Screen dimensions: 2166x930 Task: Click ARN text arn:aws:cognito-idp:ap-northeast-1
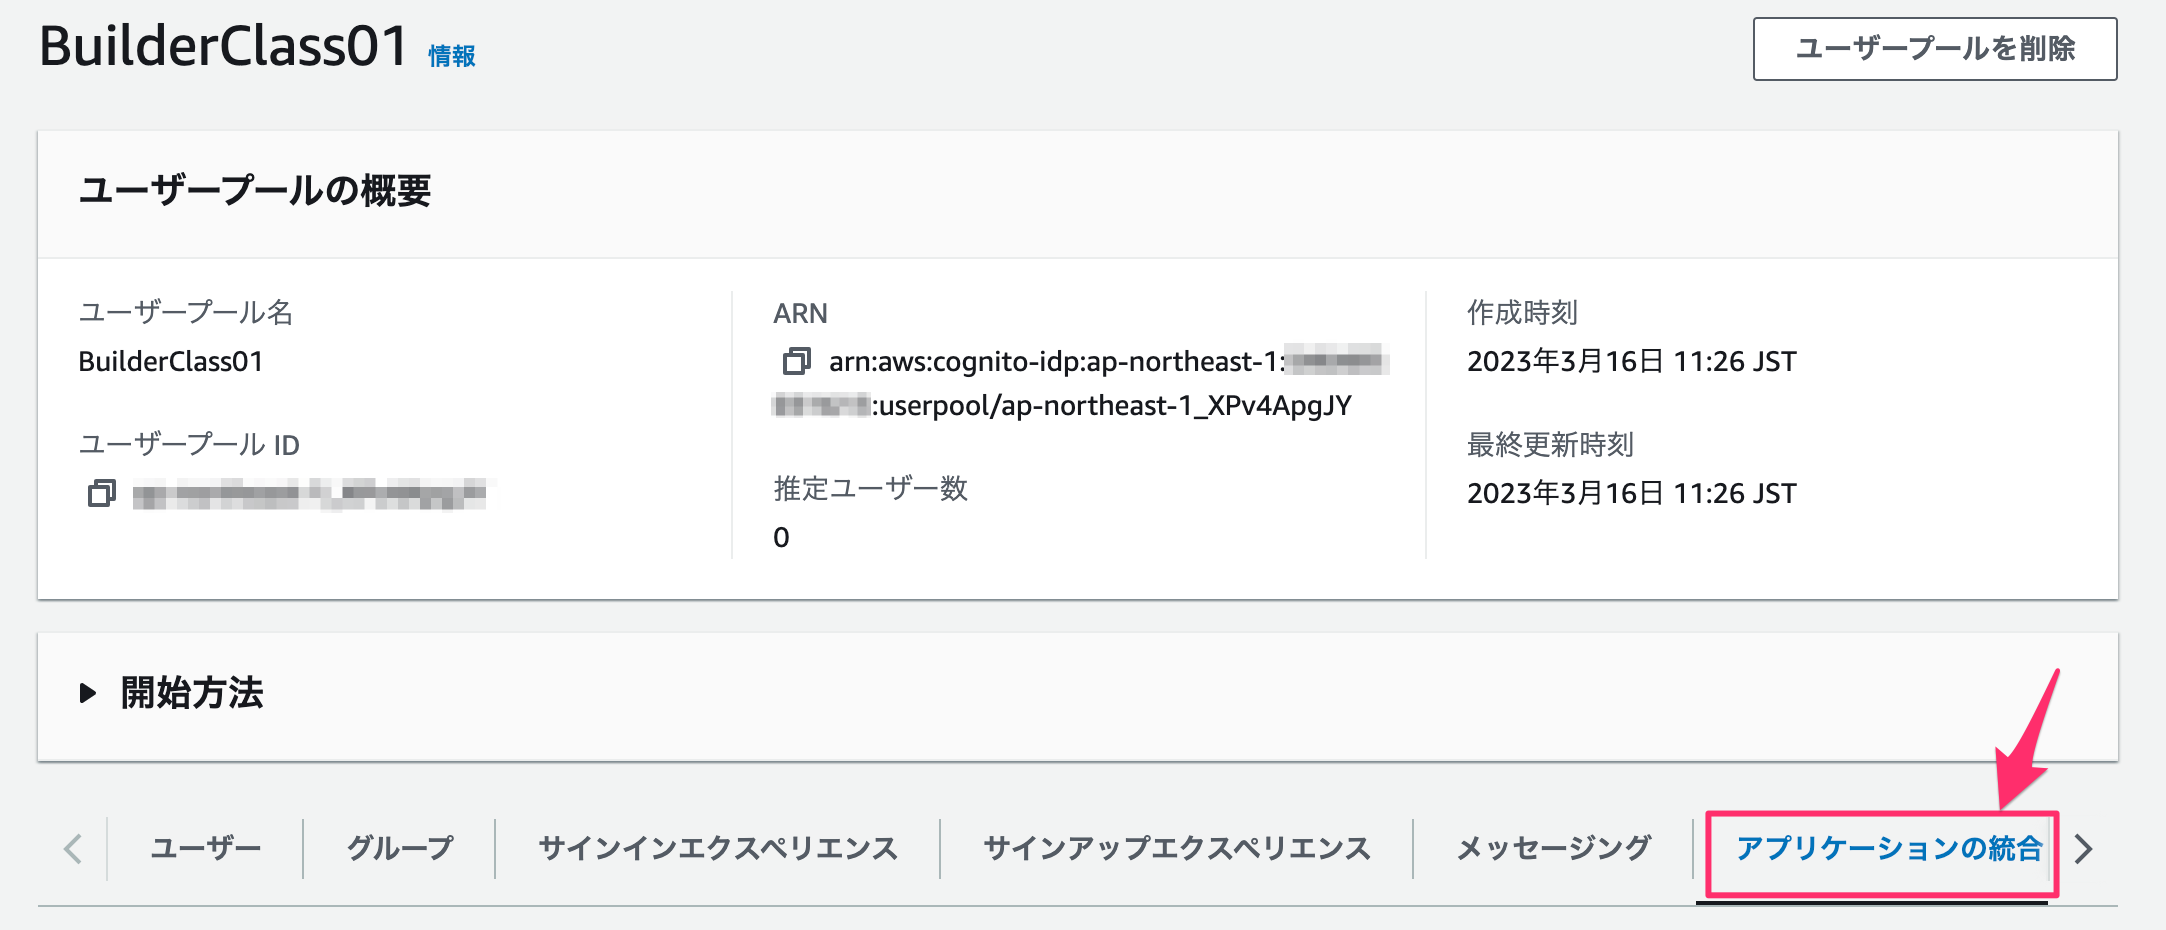(1057, 361)
